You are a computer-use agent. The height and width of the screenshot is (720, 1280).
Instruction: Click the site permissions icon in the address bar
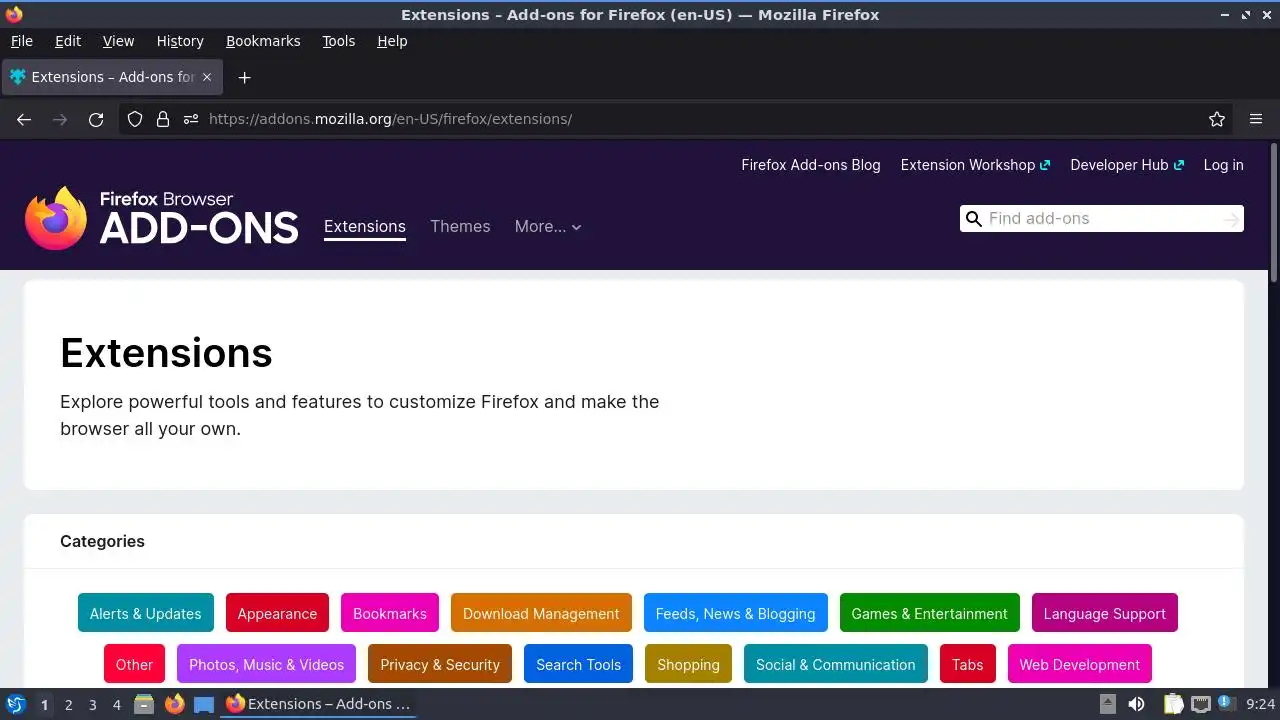click(x=191, y=119)
